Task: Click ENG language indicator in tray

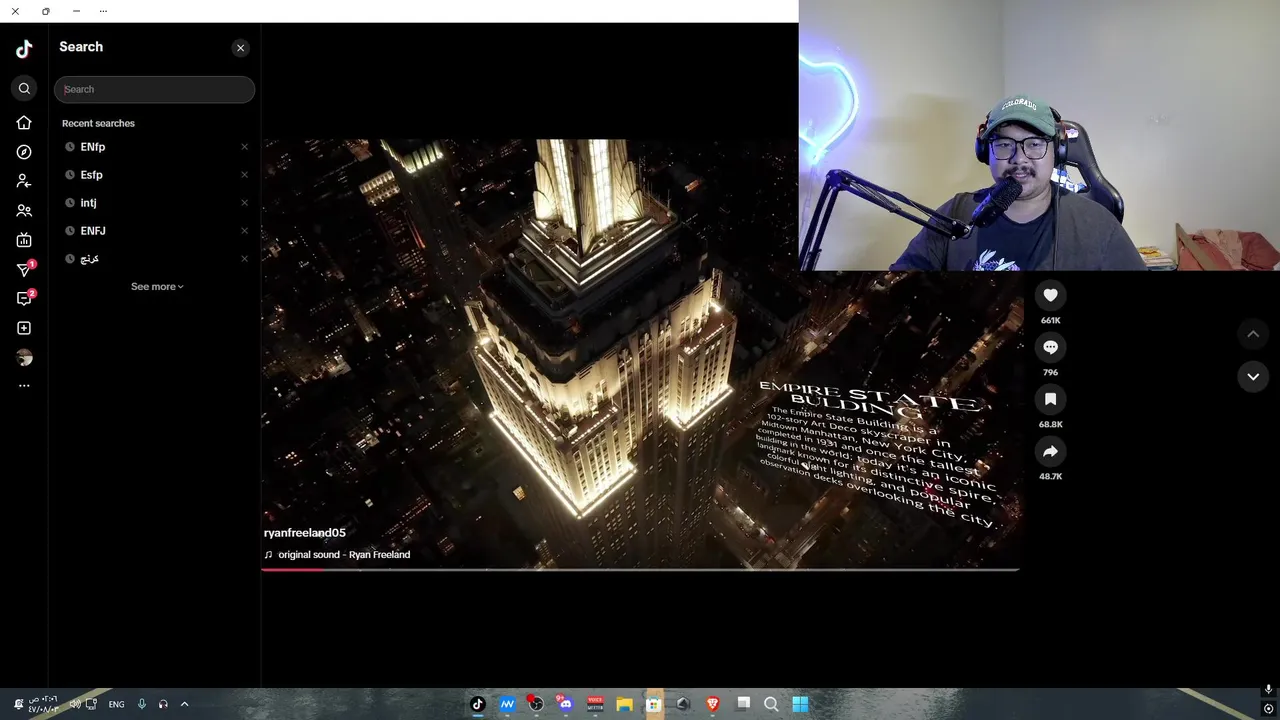Action: click(116, 704)
